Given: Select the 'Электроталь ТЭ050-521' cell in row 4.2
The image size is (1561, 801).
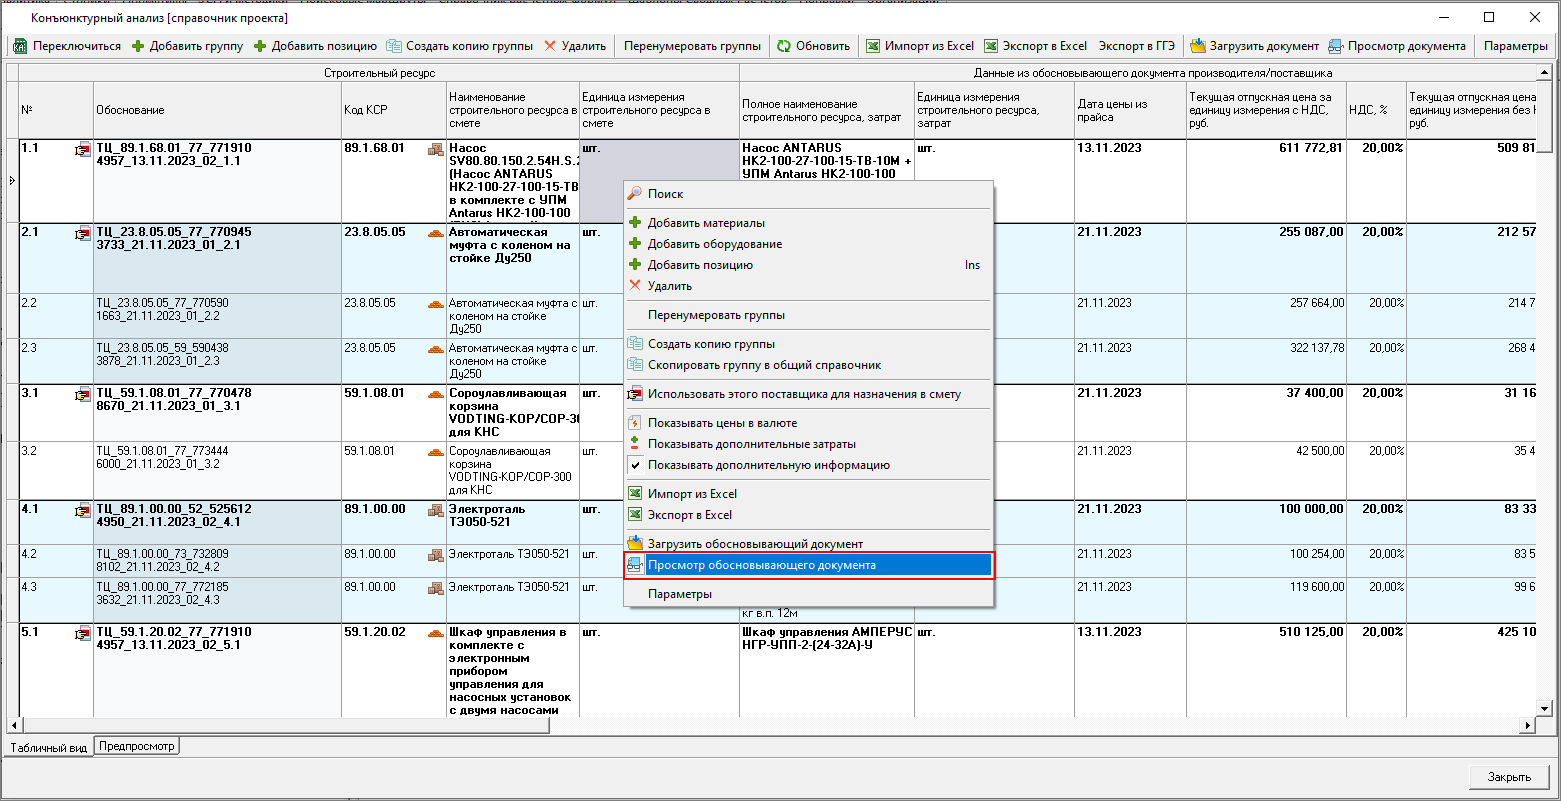Looking at the screenshot, I should [509, 554].
